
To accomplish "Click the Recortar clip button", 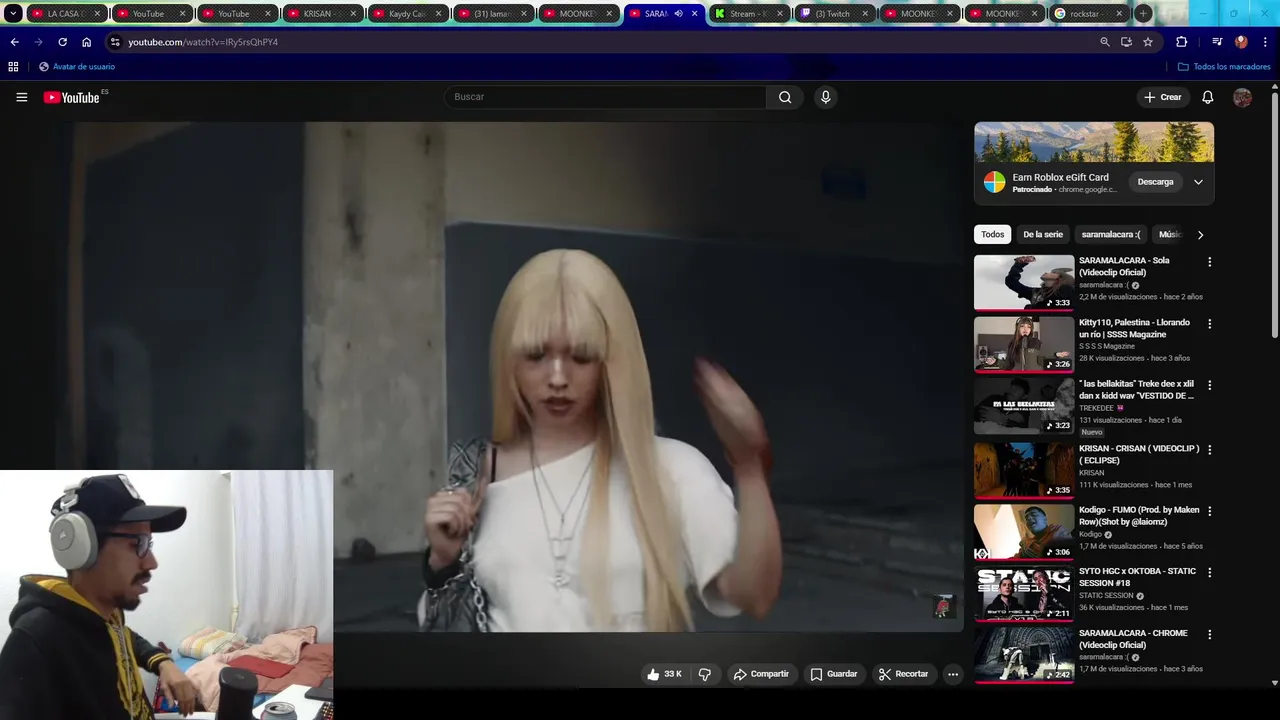I will pyautogui.click(x=904, y=674).
